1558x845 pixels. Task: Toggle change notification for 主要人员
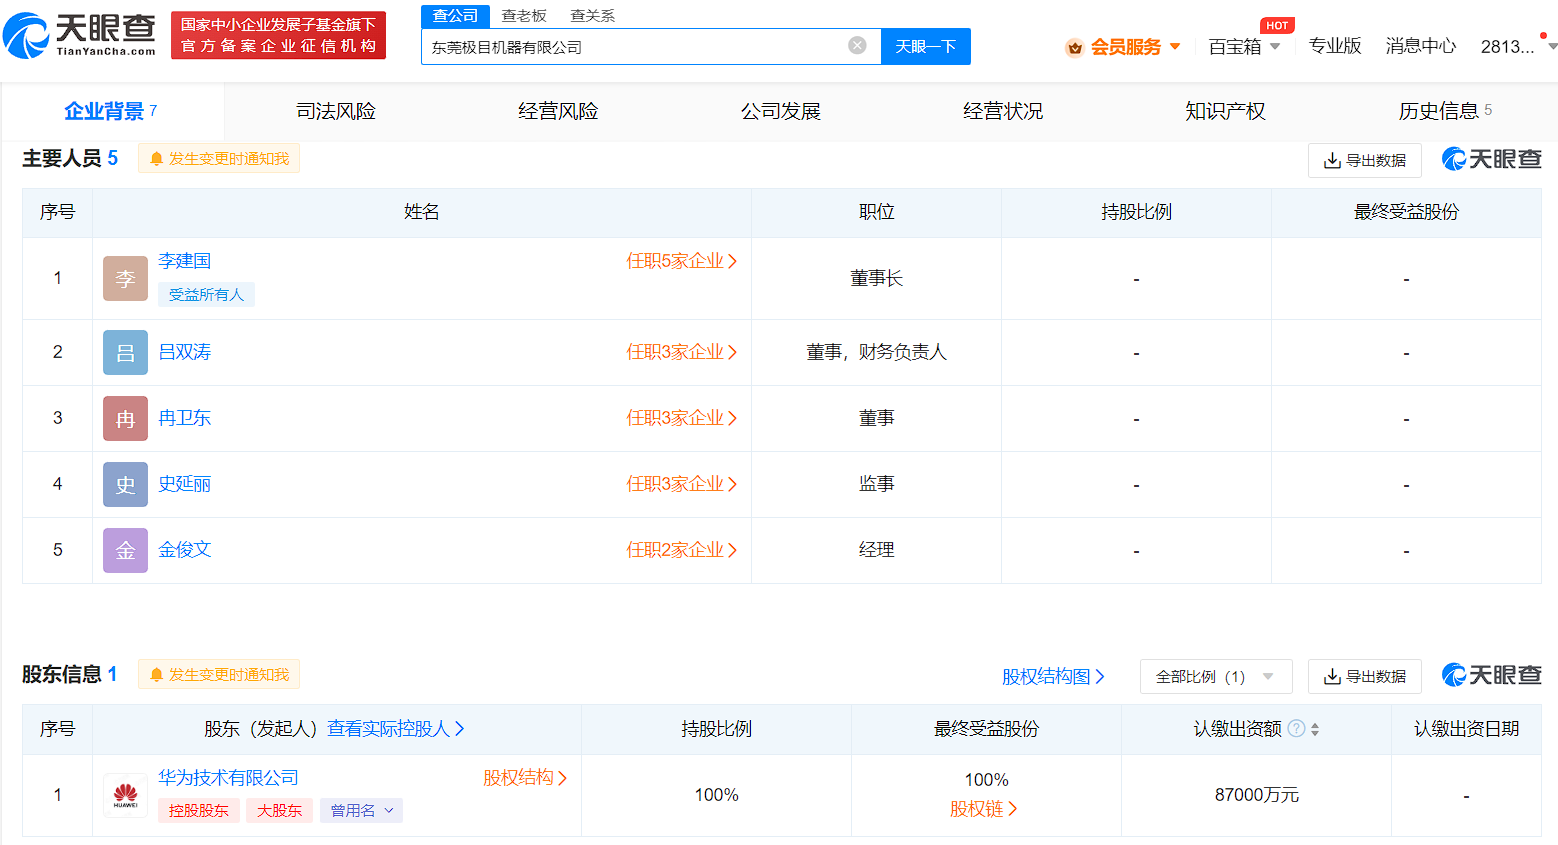(219, 159)
